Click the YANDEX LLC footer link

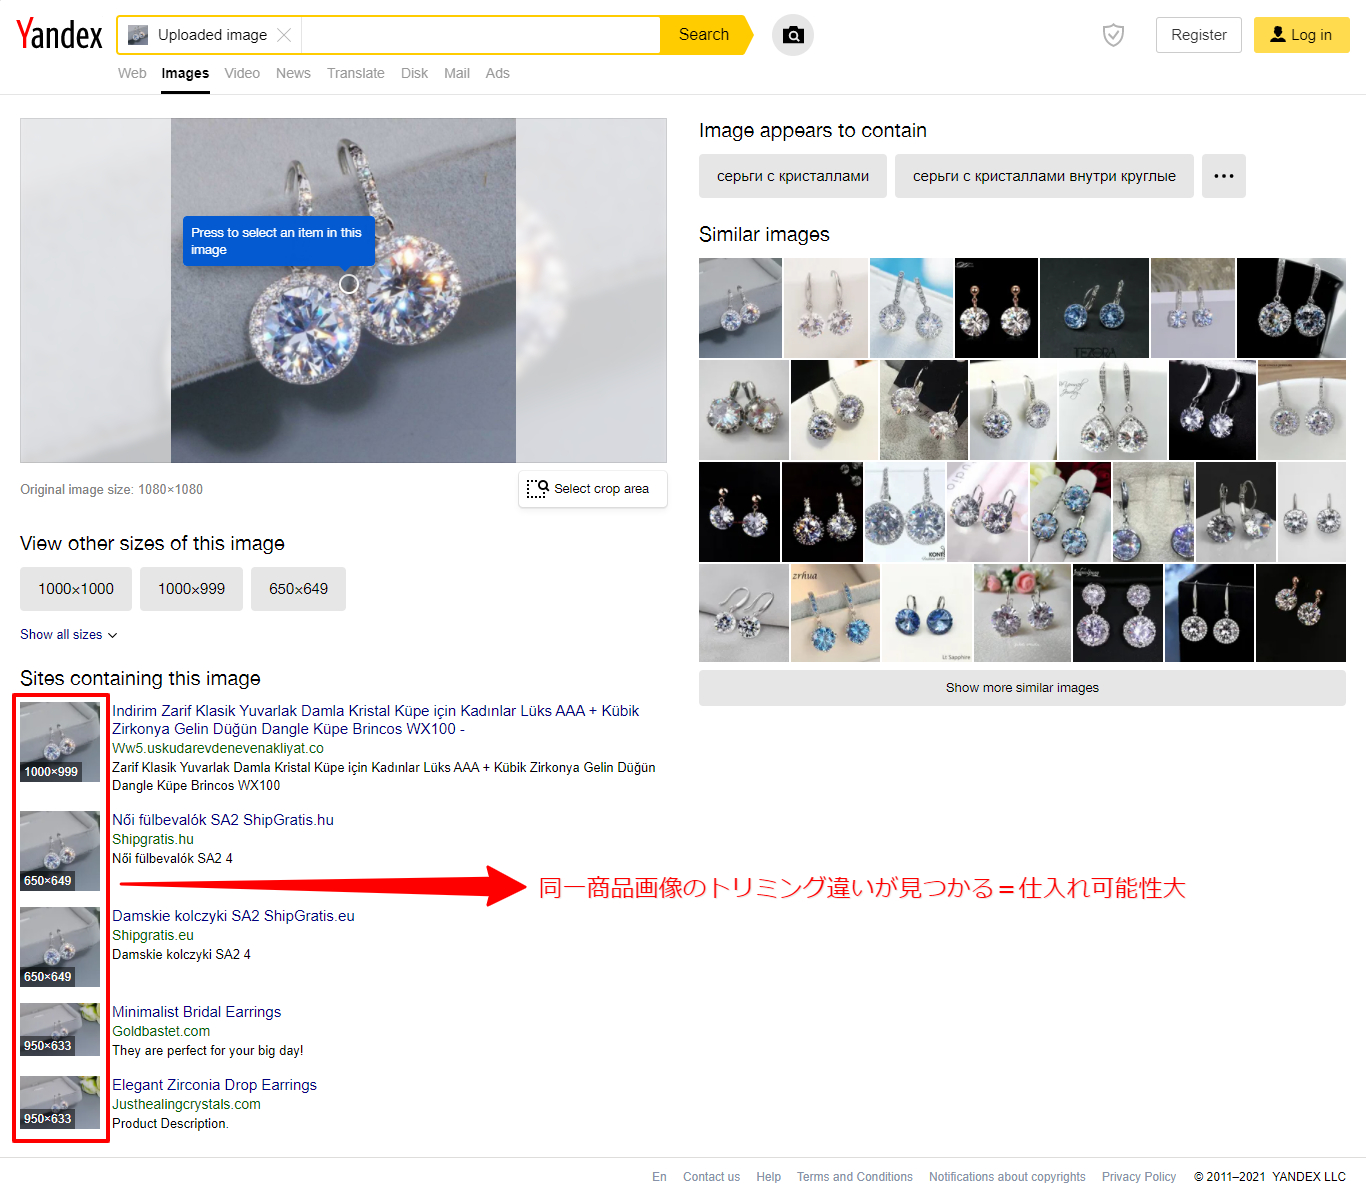(x=1308, y=1177)
